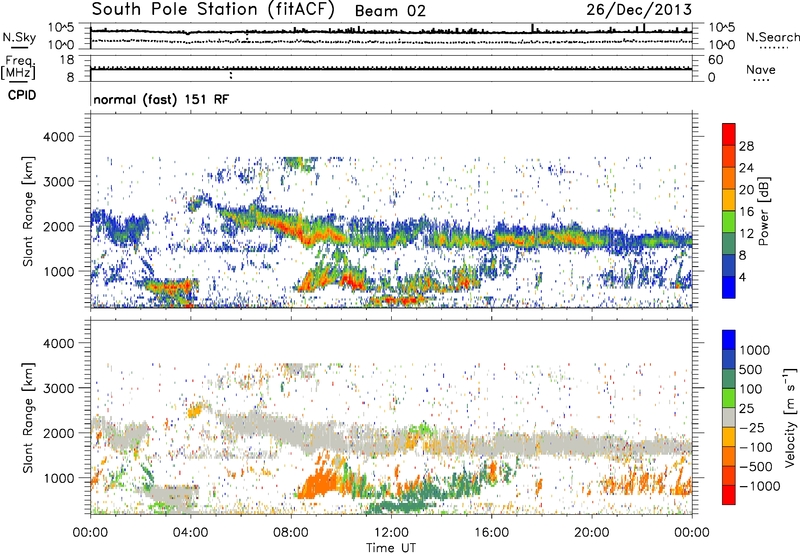Click the 'normal (fast) 151 RF' text

(161, 99)
